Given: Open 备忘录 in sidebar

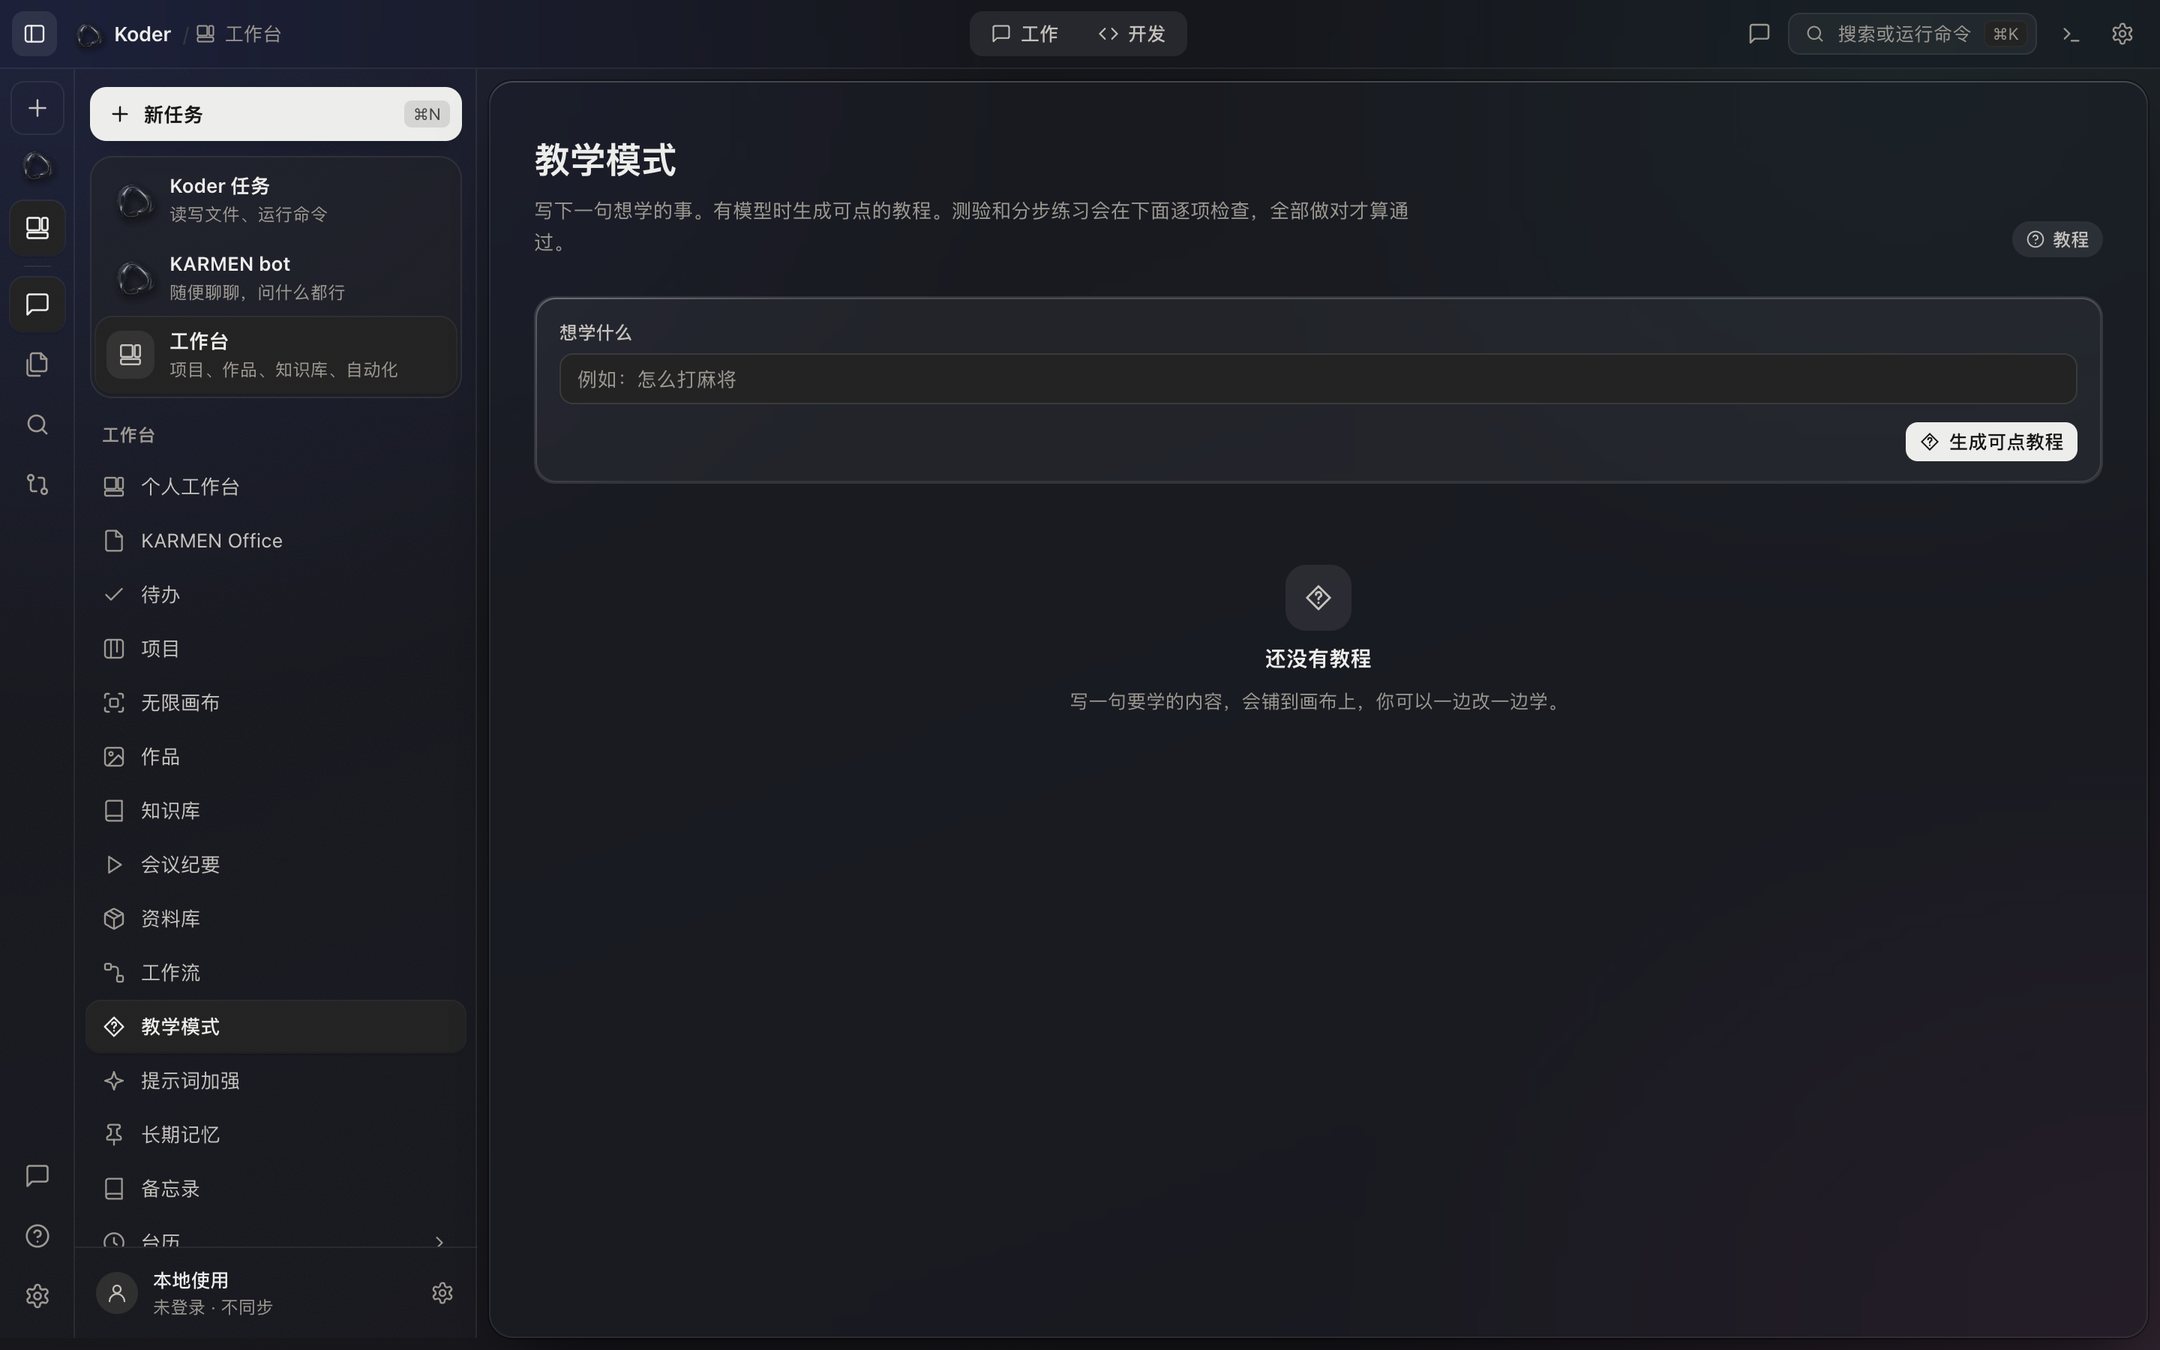Looking at the screenshot, I should point(276,1189).
